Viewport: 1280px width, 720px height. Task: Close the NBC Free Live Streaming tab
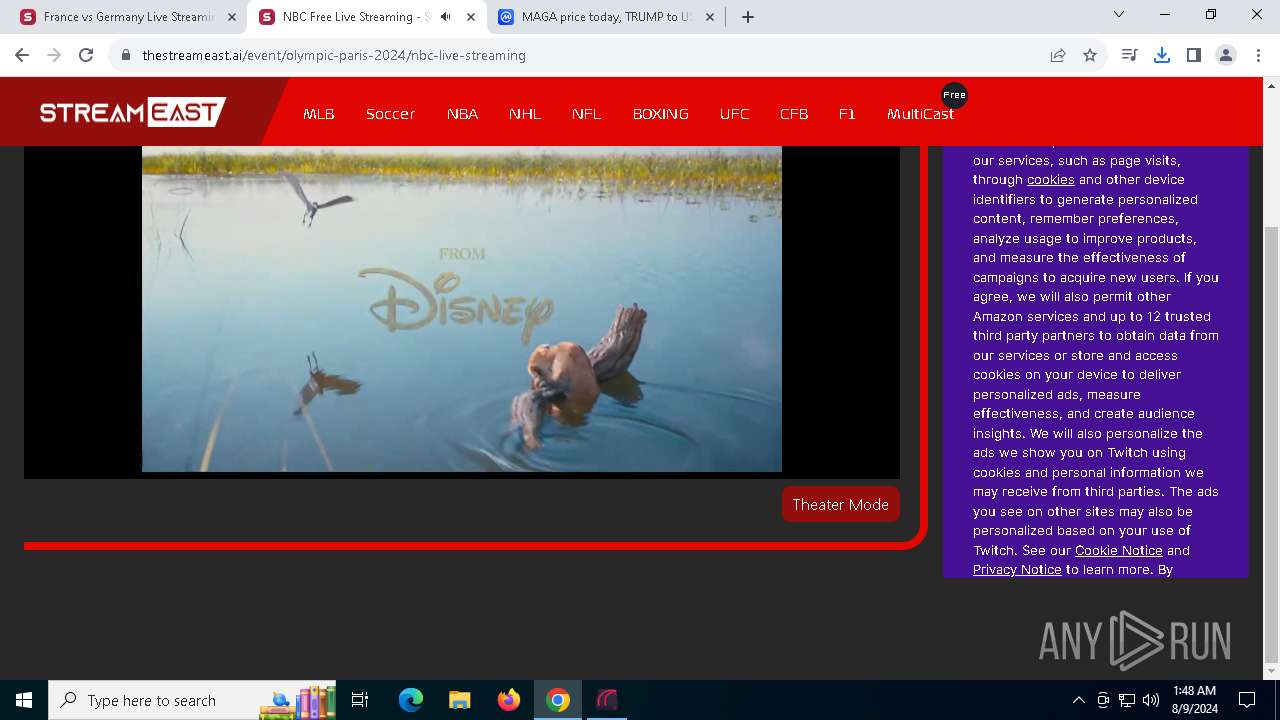(x=471, y=17)
